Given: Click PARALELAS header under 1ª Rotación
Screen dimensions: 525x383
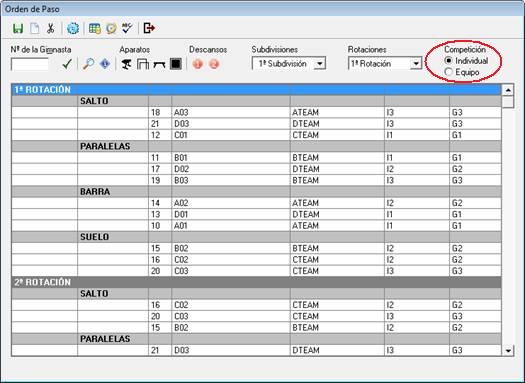Looking at the screenshot, I should pos(256,146).
